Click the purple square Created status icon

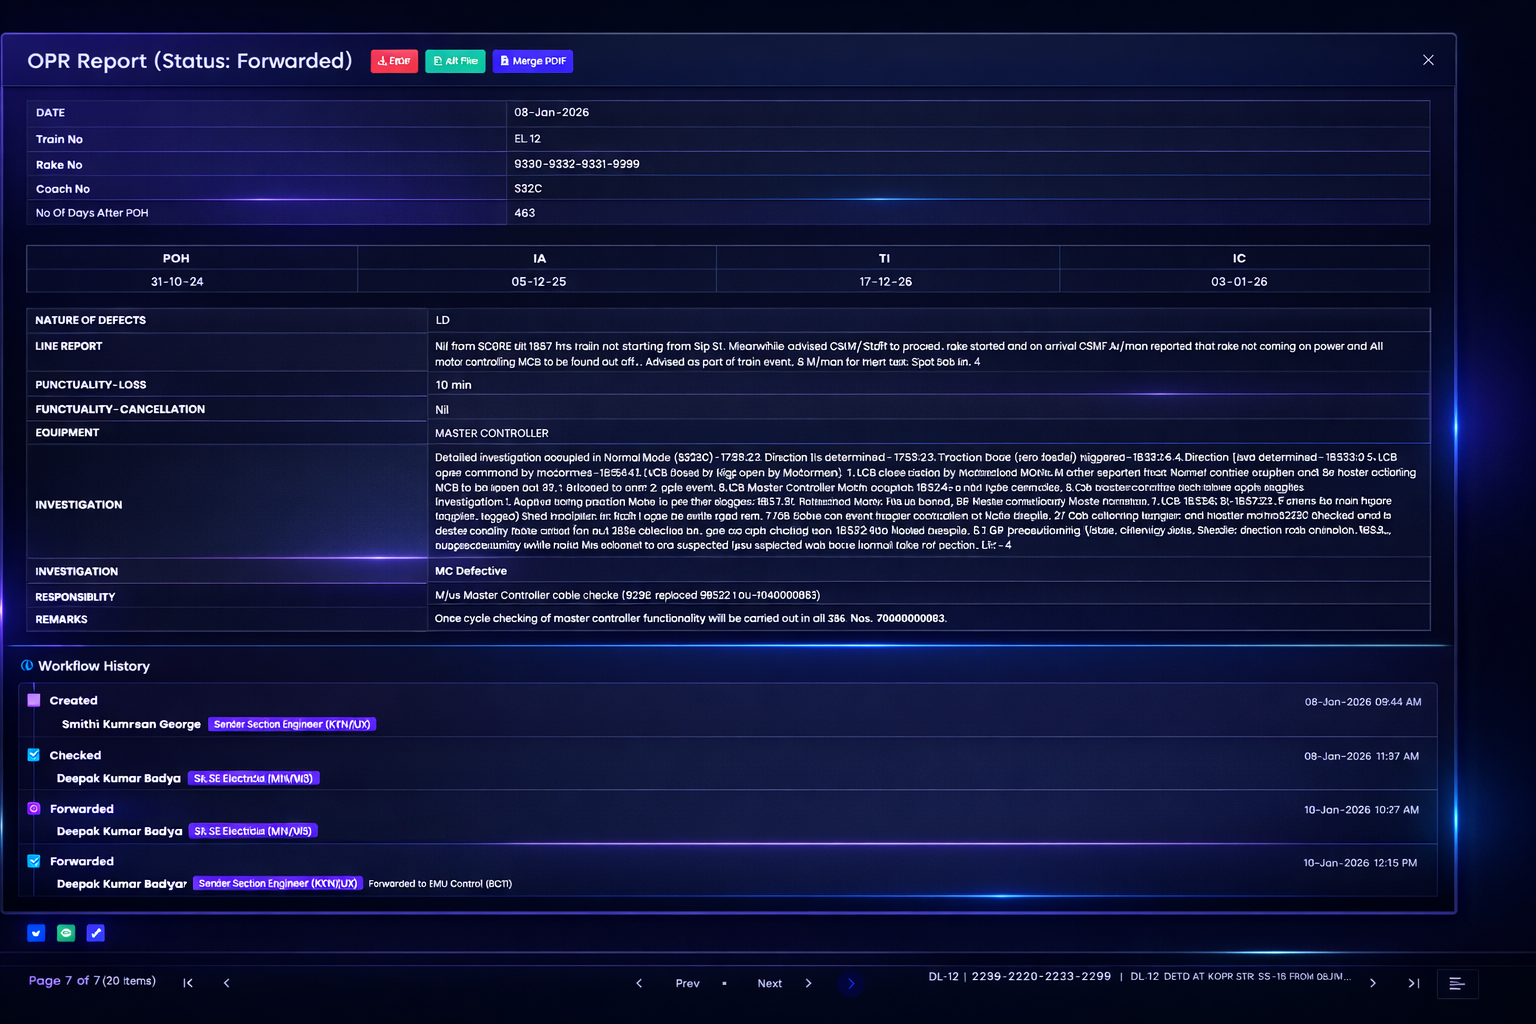click(34, 701)
